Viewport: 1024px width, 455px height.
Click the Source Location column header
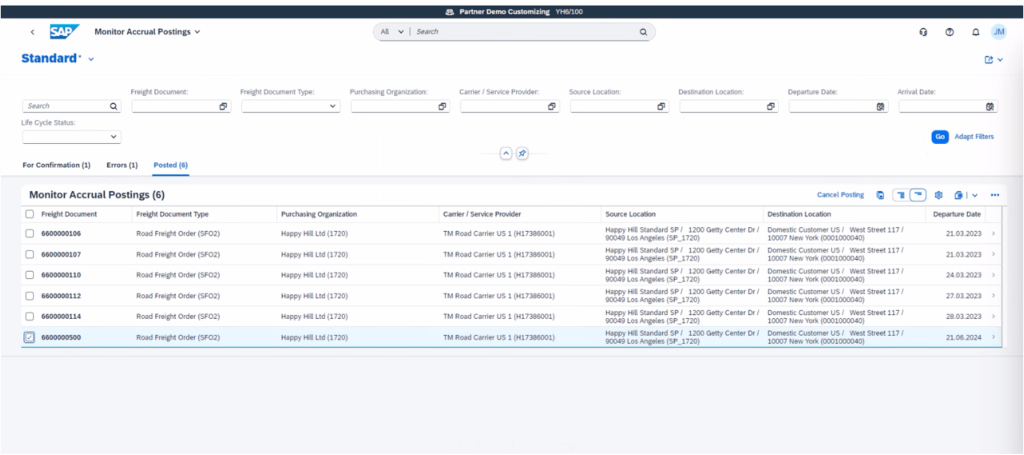[630, 214]
